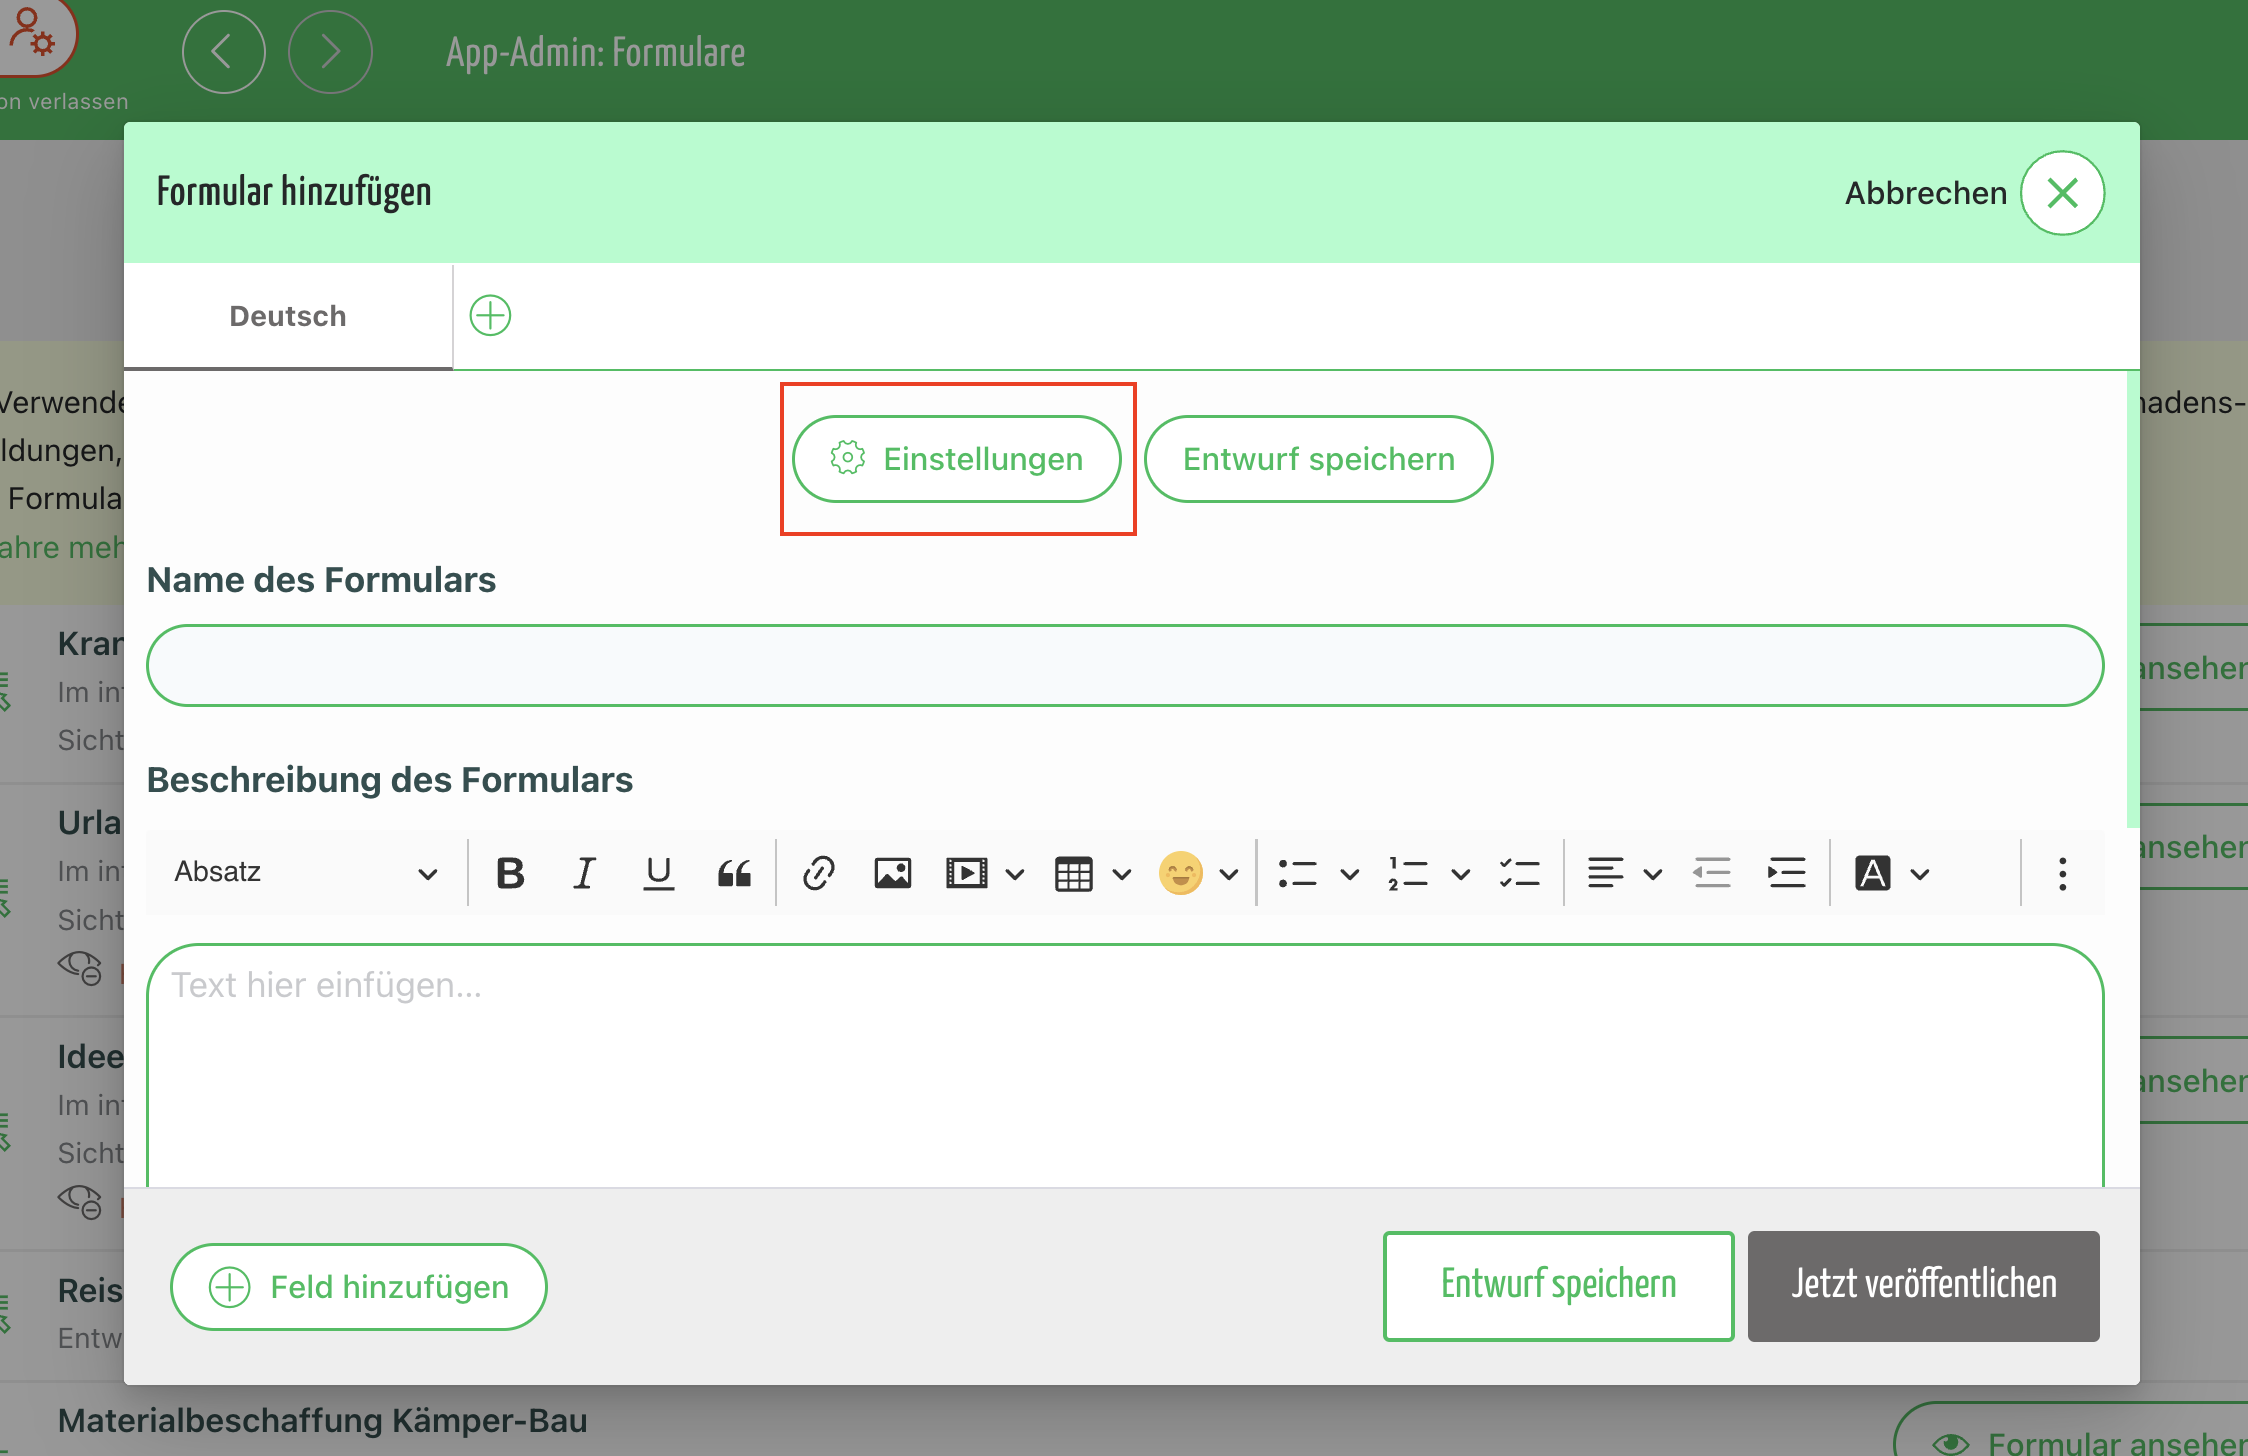Expand the font color dropdown arrow
Viewport: 2248px width, 1456px height.
coord(1919,875)
